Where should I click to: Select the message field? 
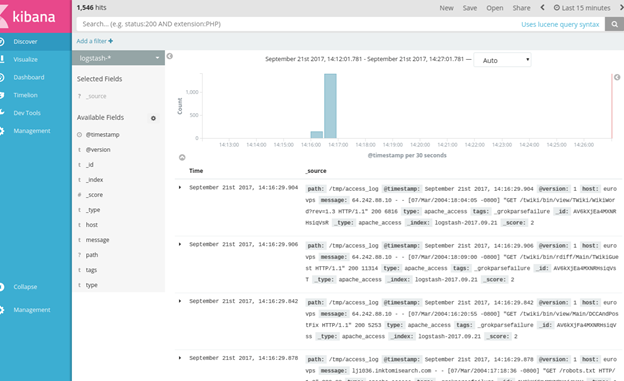click(x=97, y=240)
